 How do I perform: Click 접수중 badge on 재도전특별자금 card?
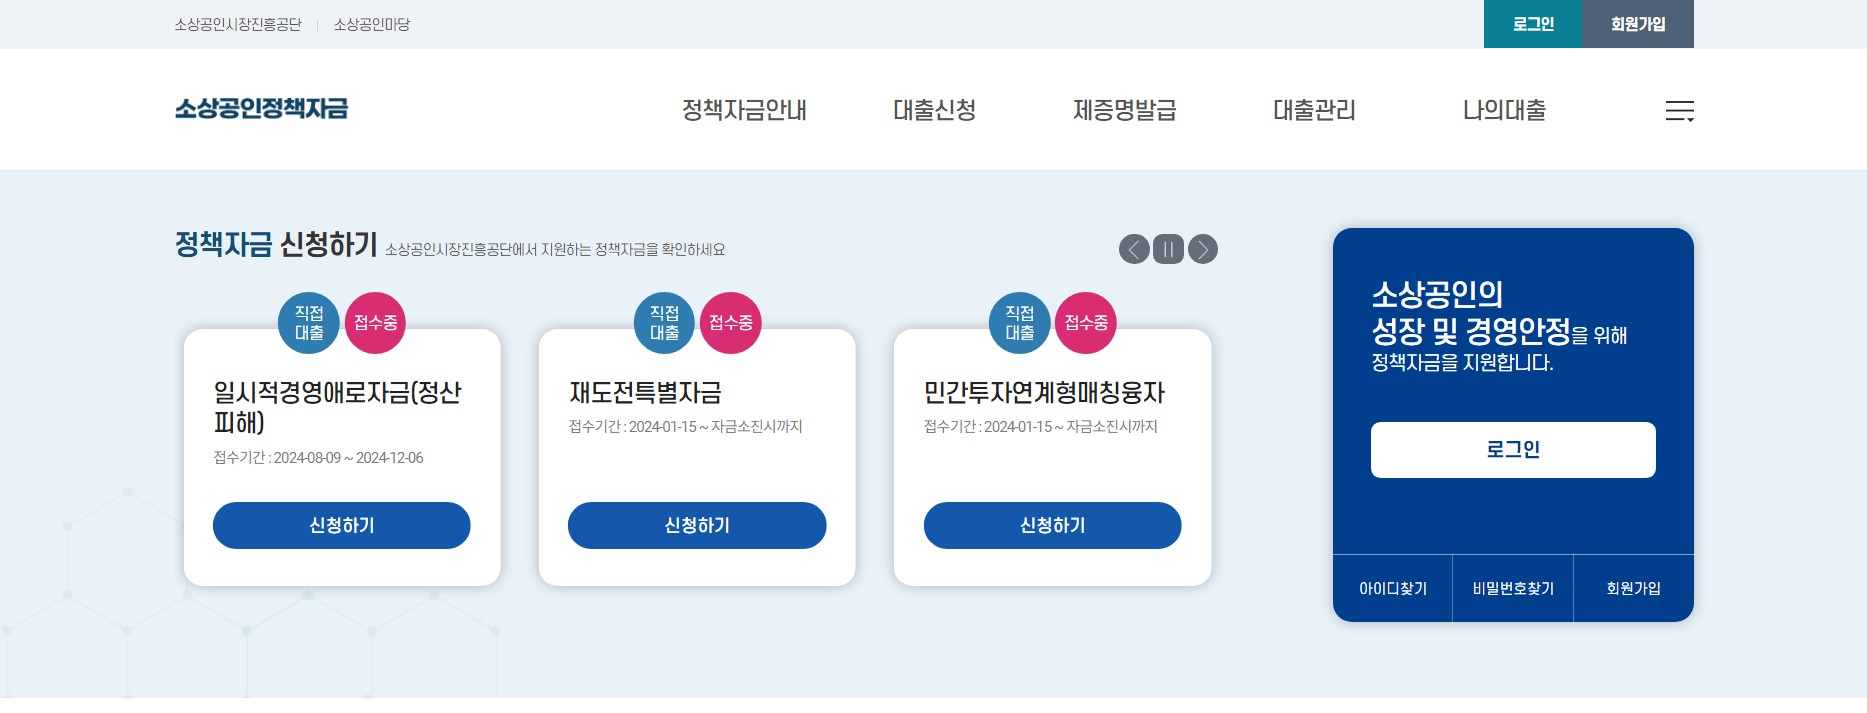(x=731, y=323)
